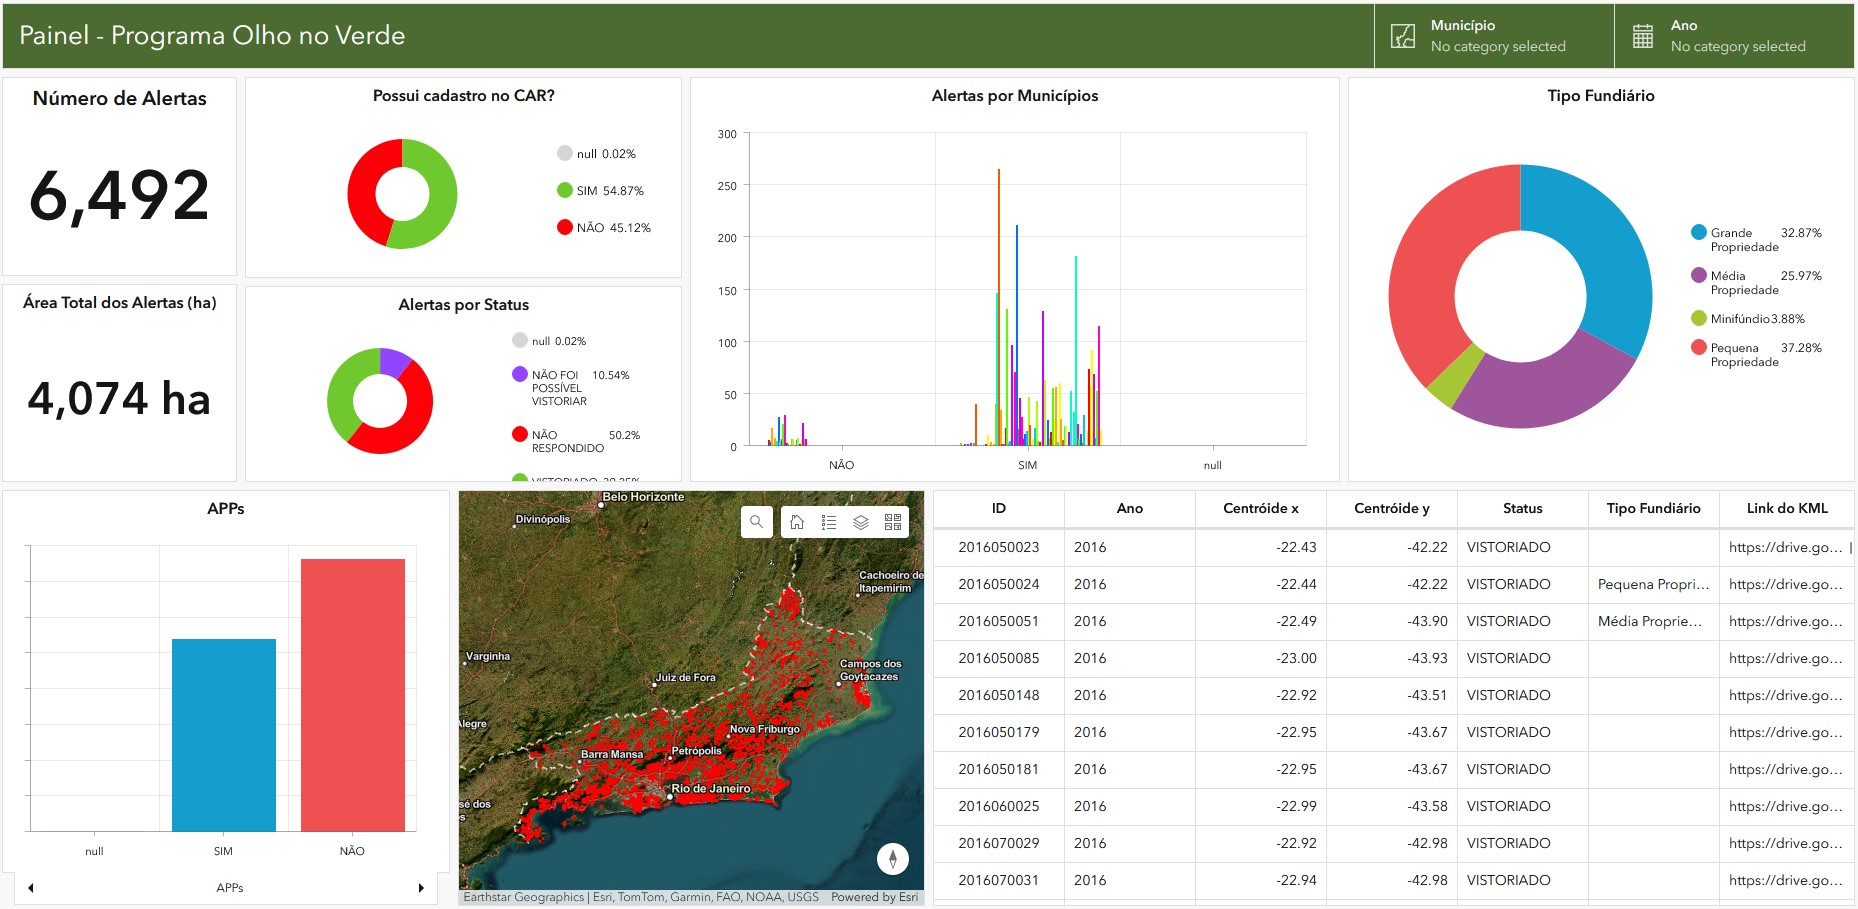This screenshot has height=909, width=1858.
Task: Click the Tipo Fundiário column header
Action: pyautogui.click(x=1653, y=509)
